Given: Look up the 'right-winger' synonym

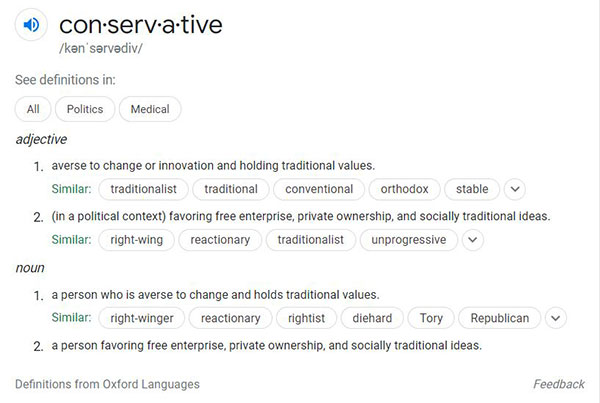Looking at the screenshot, I should pos(142,318).
